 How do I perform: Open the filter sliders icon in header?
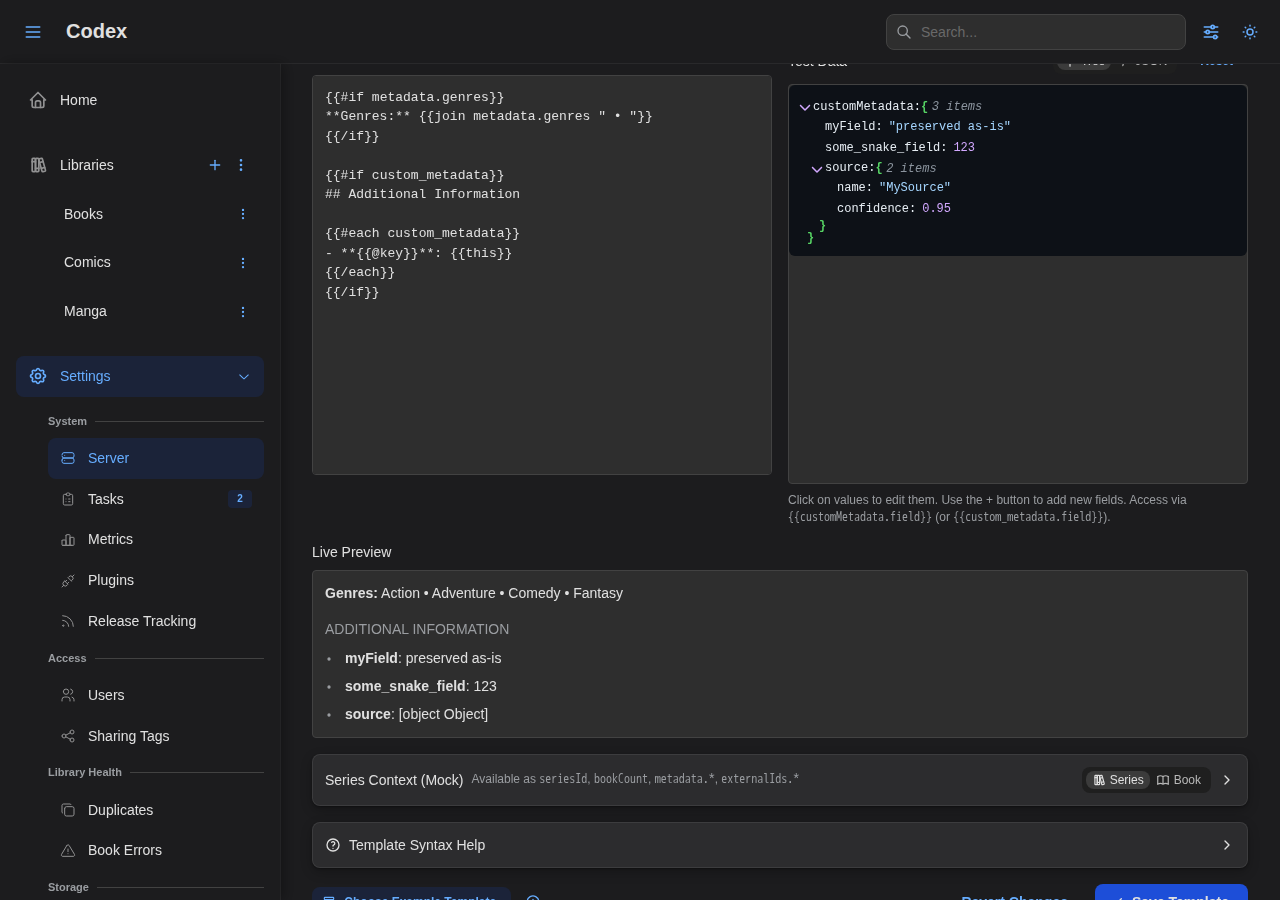pos(1211,32)
